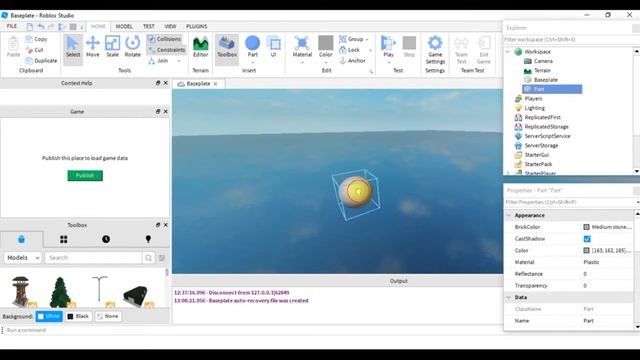Screen dimensions: 640x360
Task: Click the Undo arrow in quick access bar
Action: pos(40,27)
